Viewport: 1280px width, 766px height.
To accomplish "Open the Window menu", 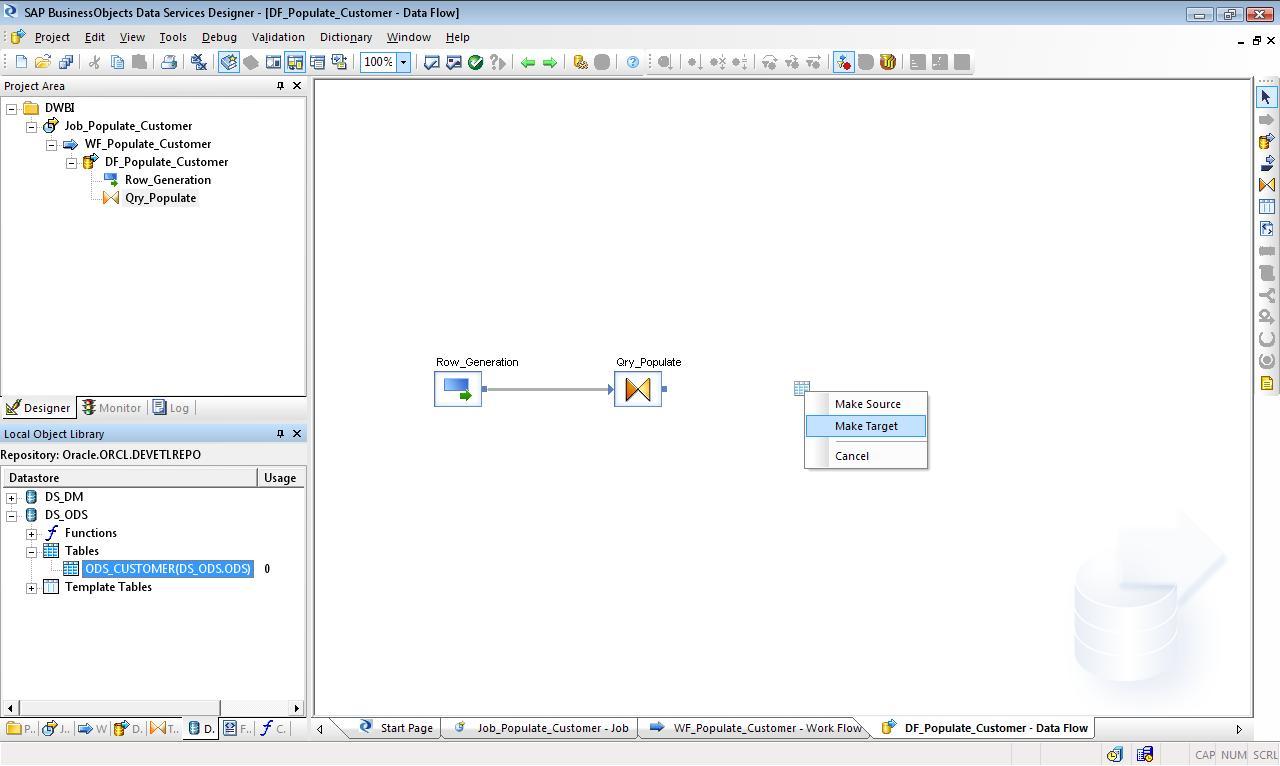I will [409, 37].
